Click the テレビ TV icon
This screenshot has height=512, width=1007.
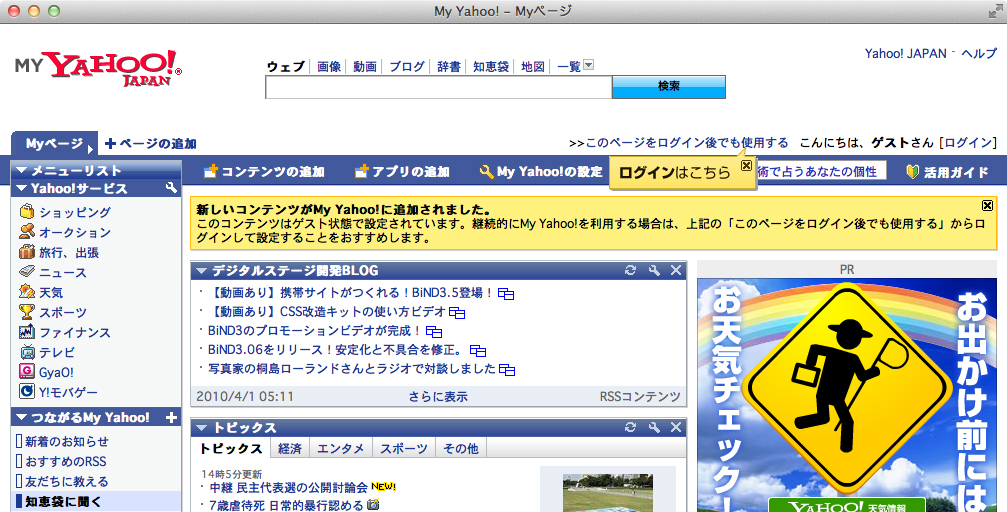(27, 351)
